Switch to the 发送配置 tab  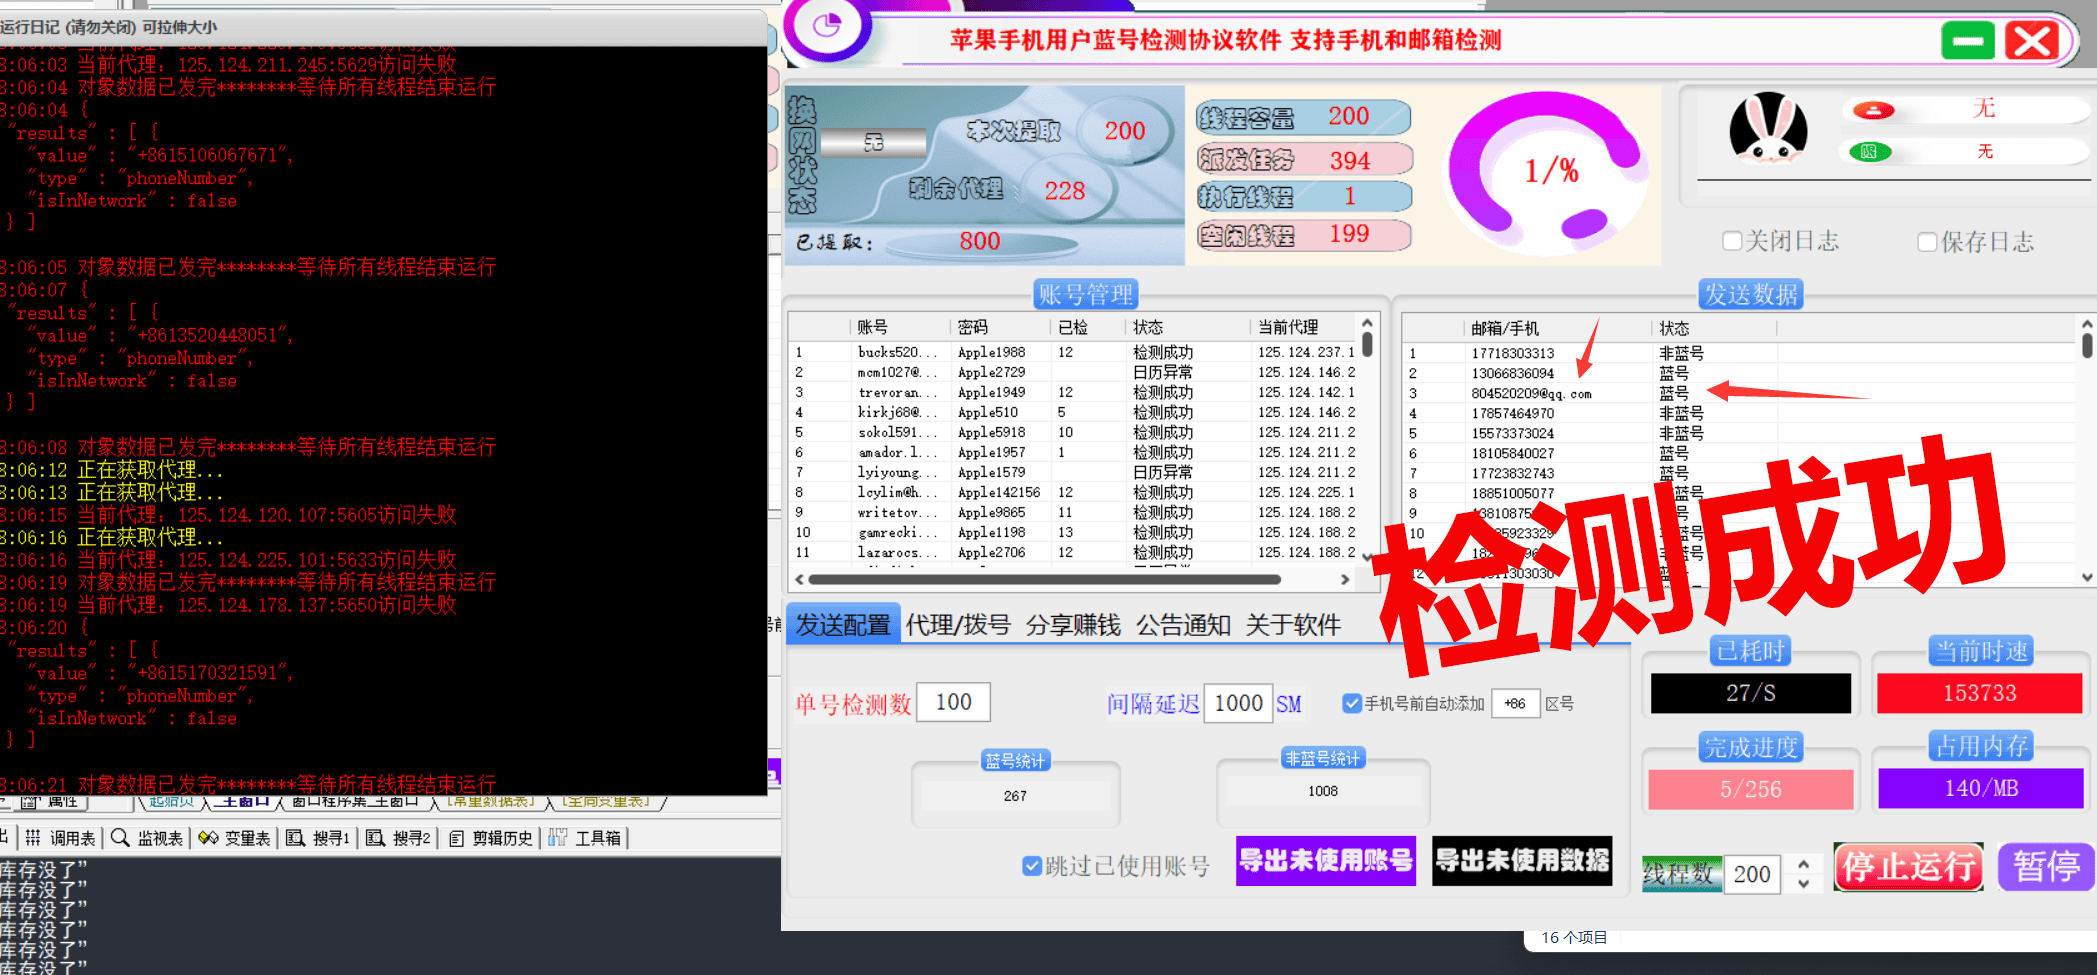[843, 626]
